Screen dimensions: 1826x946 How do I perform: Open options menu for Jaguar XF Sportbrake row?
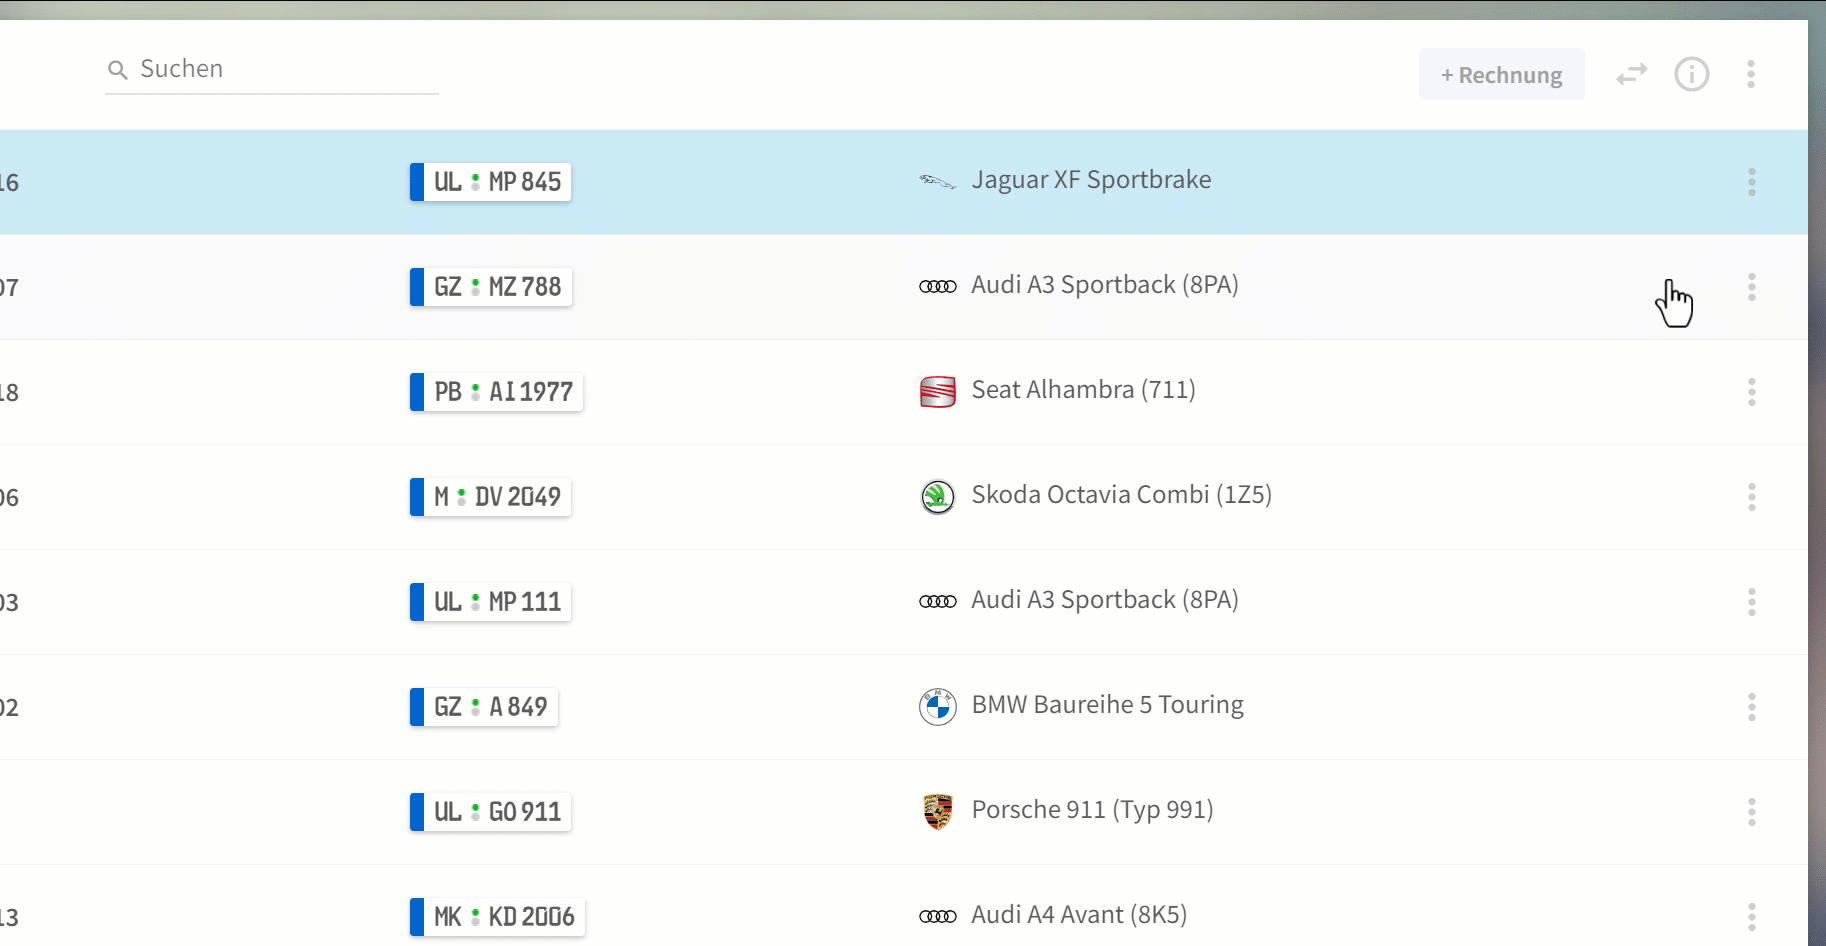(x=1752, y=182)
